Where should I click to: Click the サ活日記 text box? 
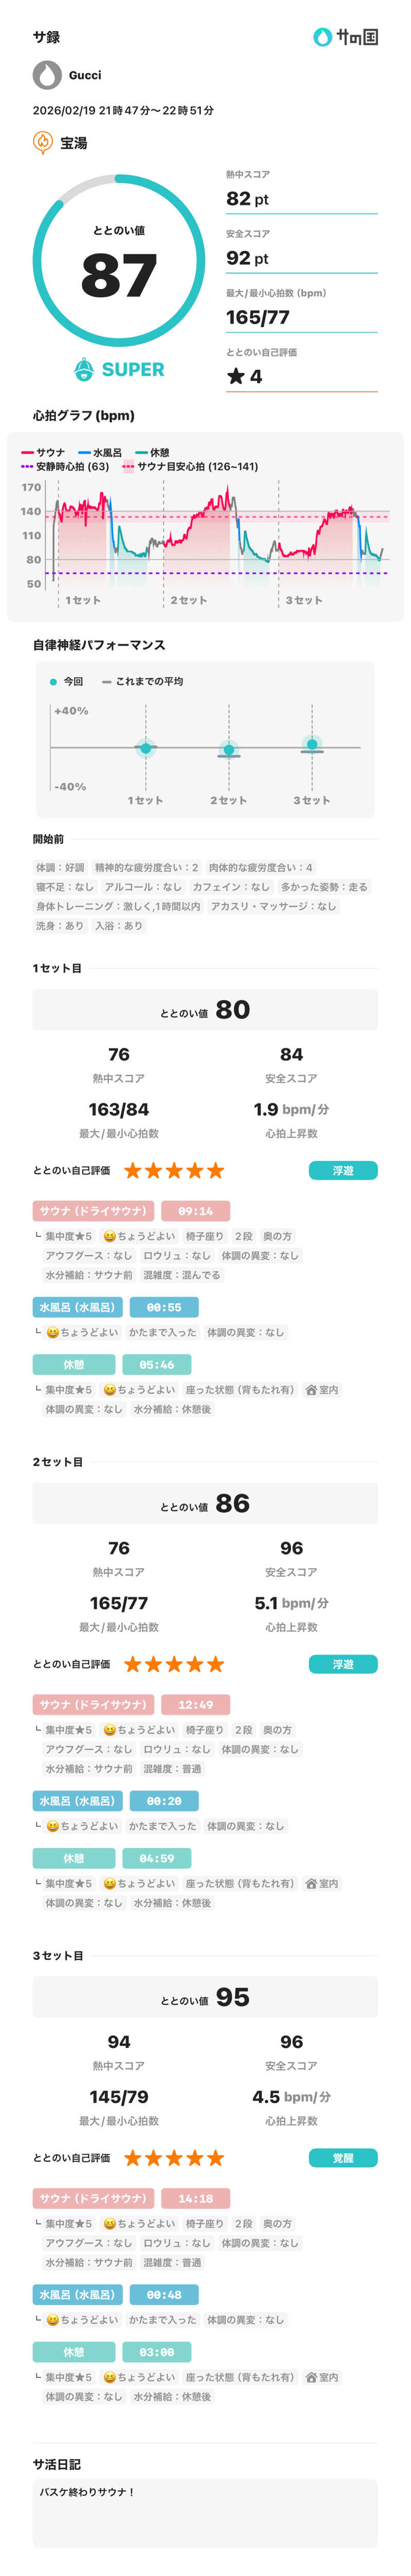click(x=205, y=2513)
